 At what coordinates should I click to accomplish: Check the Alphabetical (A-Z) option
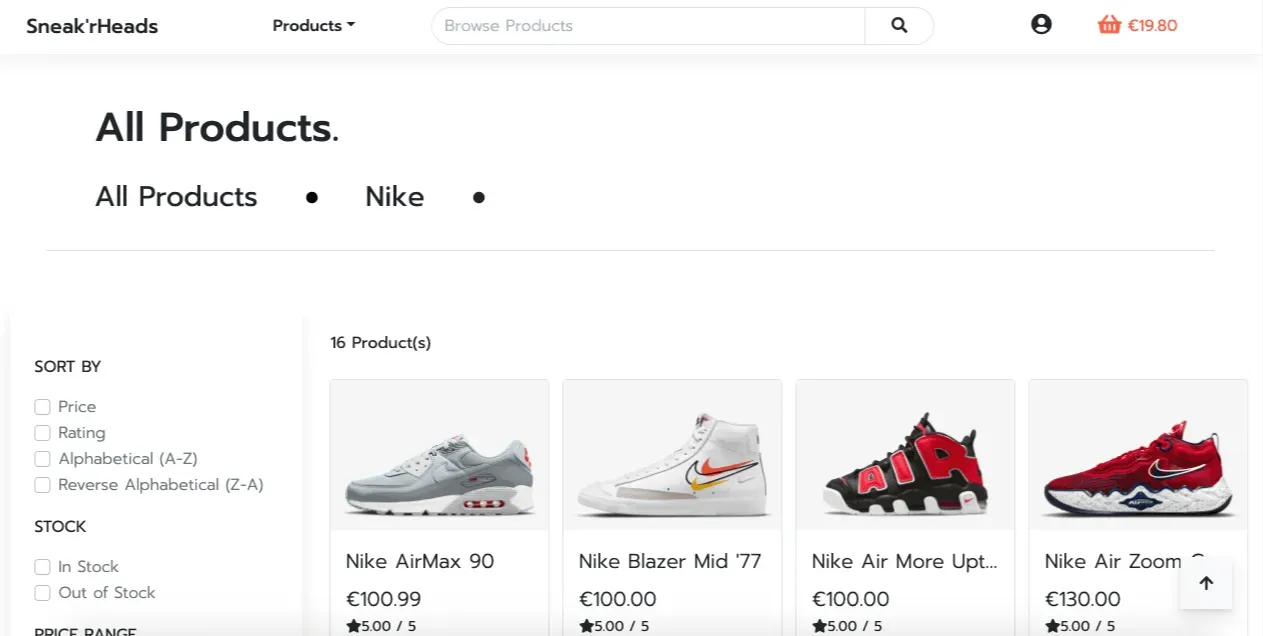click(x=42, y=459)
